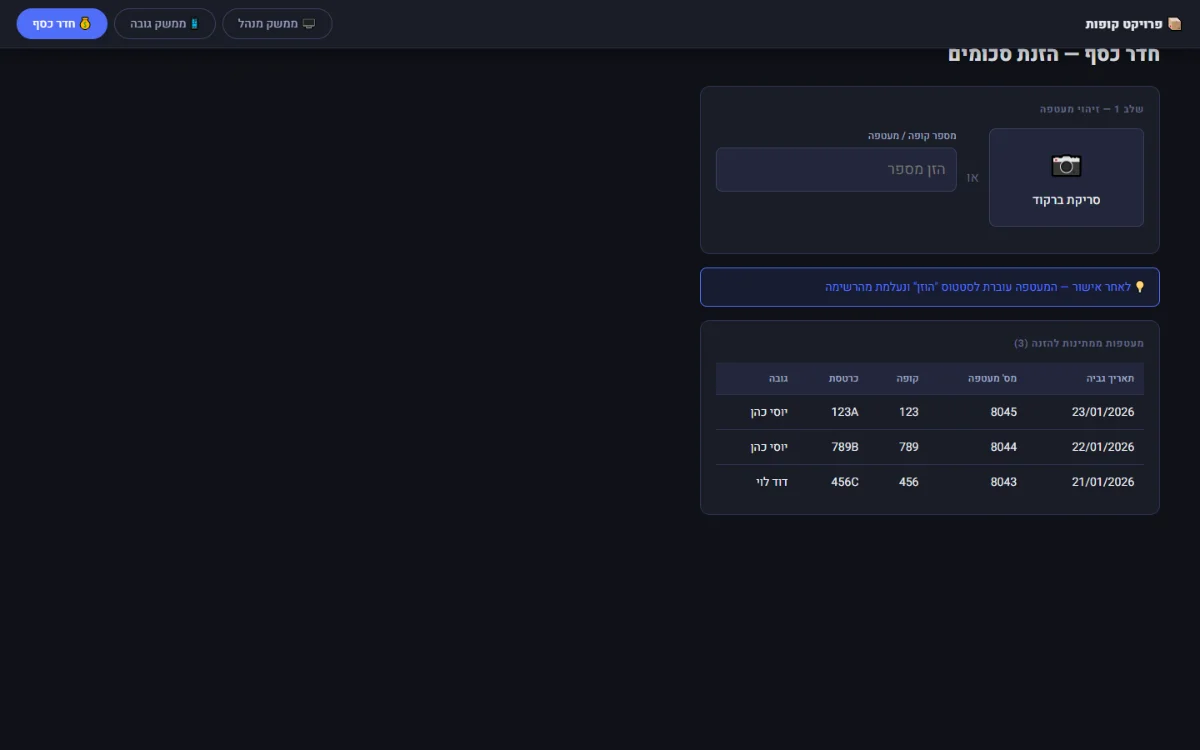The height and width of the screenshot is (750, 1200).
Task: Click card index value 123A
Action: click(x=845, y=412)
